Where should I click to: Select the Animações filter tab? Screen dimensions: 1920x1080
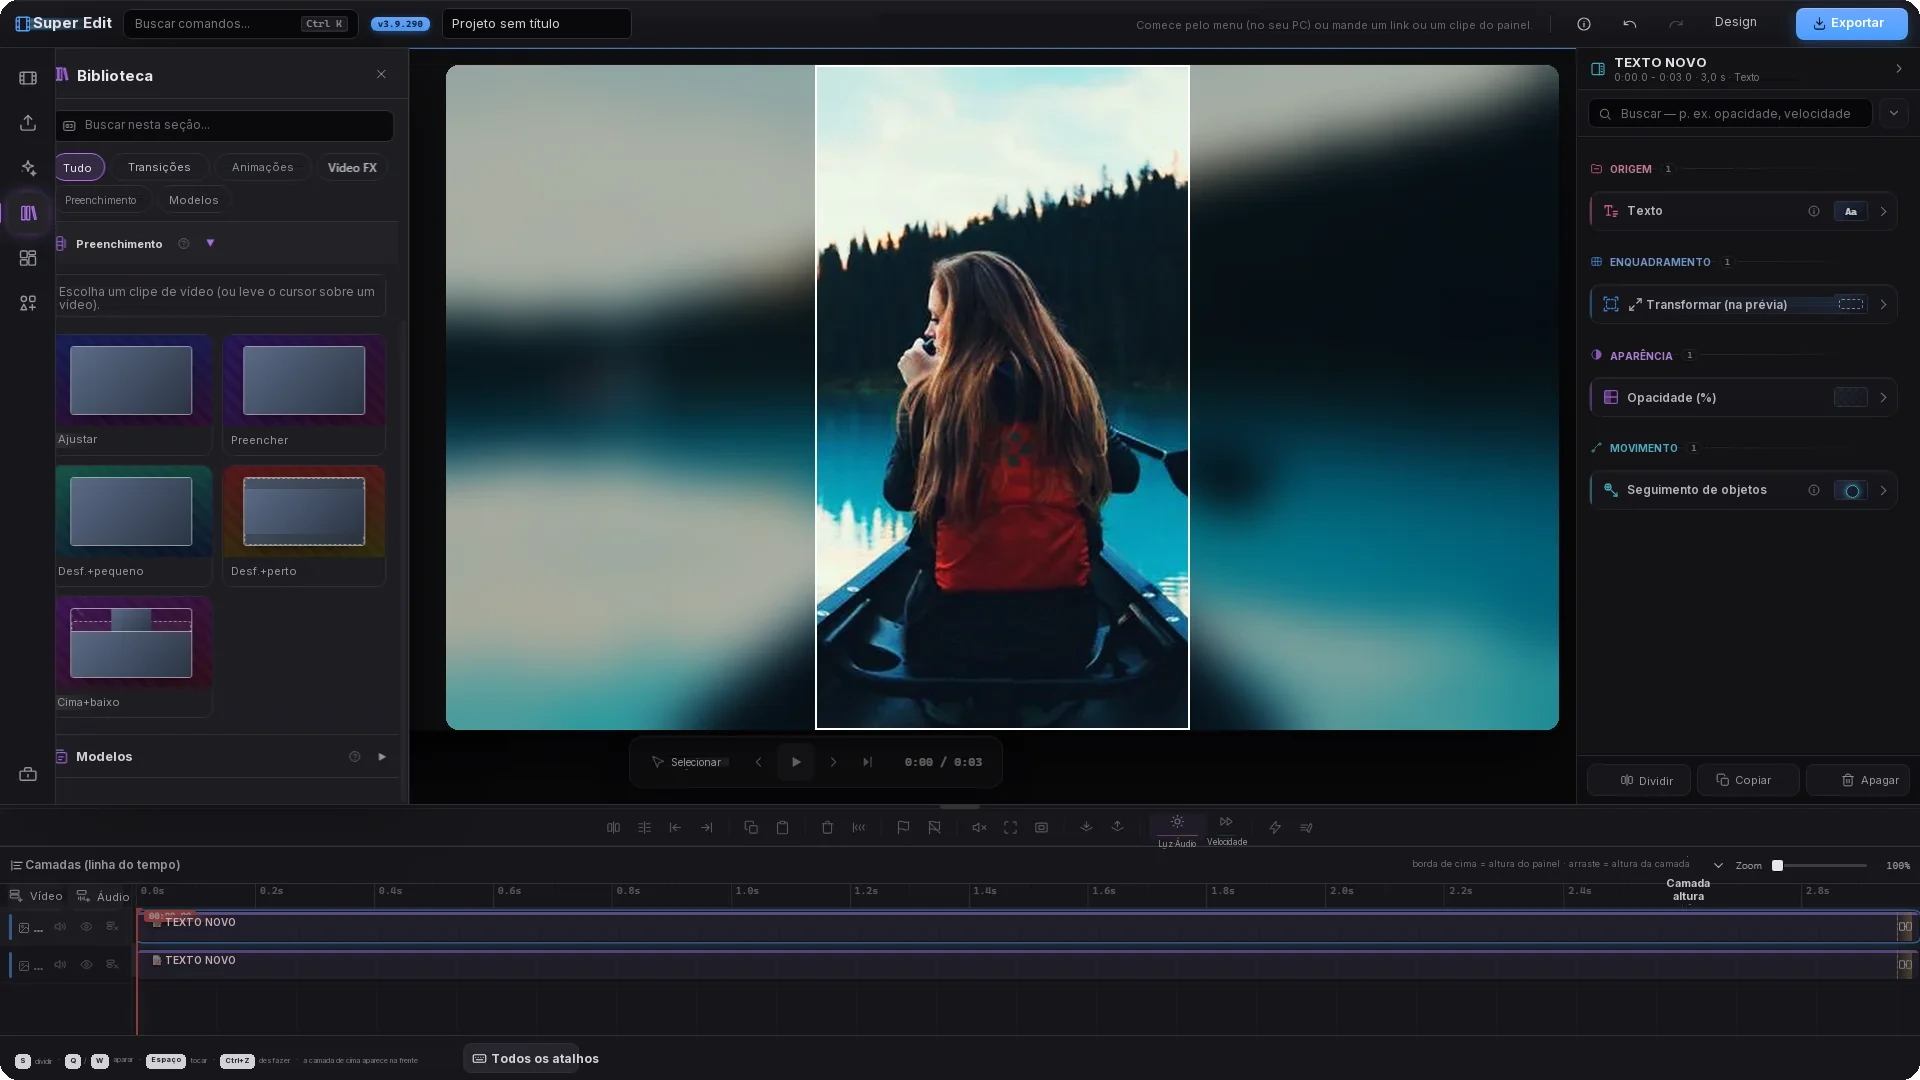pos(263,168)
